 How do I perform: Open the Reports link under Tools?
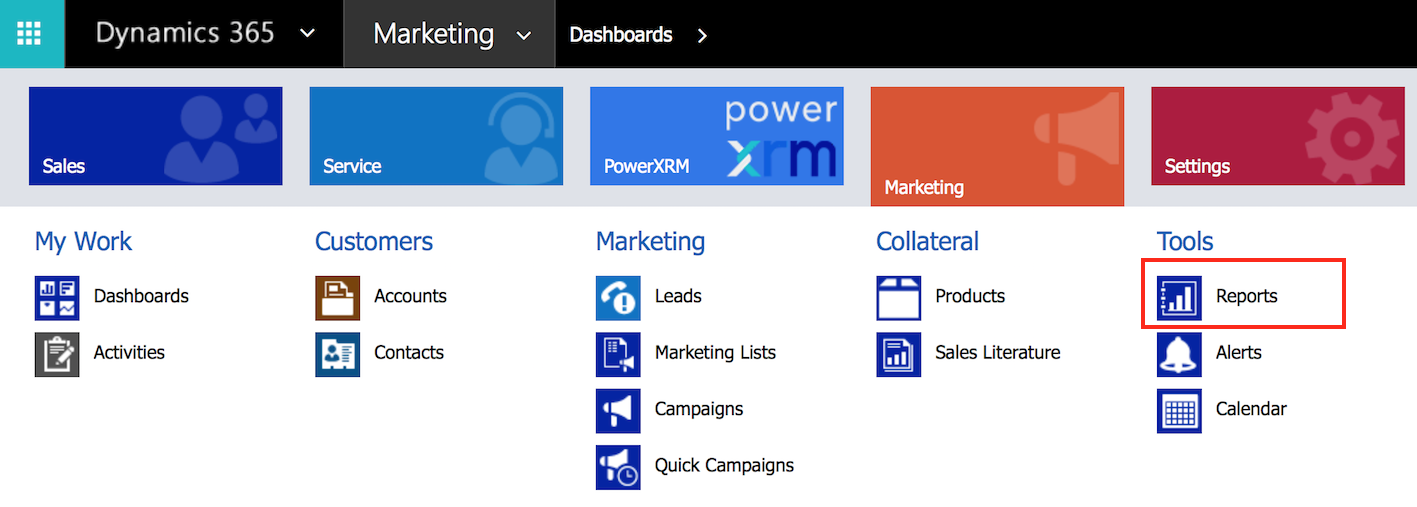pyautogui.click(x=1247, y=296)
